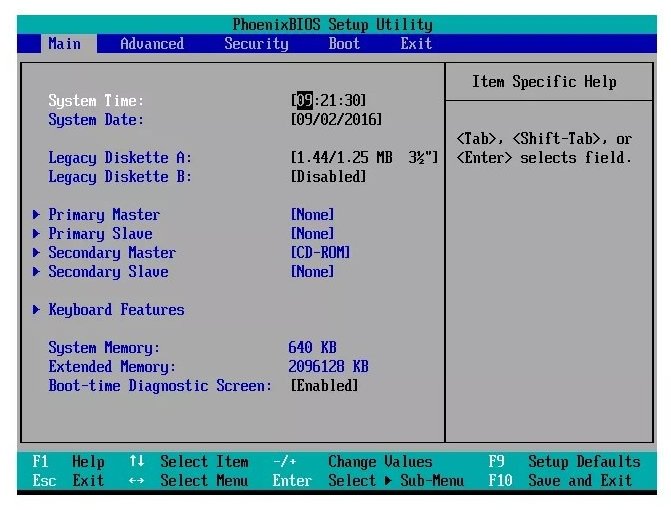The width and height of the screenshot is (671, 510).
Task: Click the -/+ Change Values hint
Action: click(353, 462)
